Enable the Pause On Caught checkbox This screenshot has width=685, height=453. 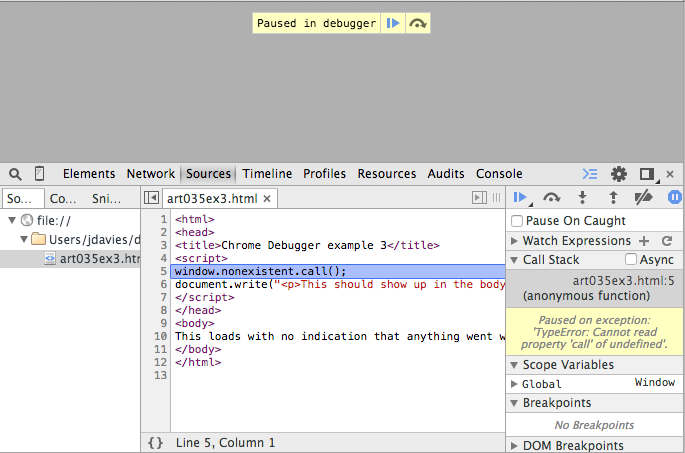coord(517,221)
